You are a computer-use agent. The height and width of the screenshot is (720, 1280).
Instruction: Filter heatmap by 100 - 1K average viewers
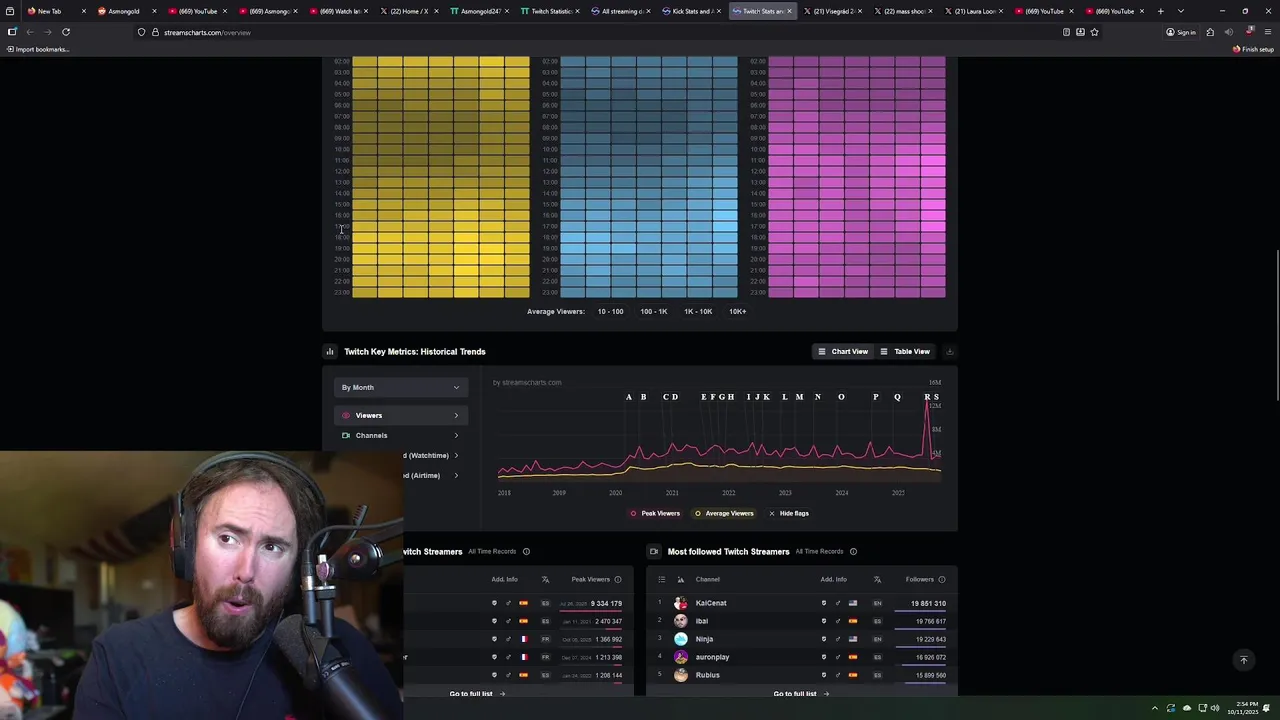(654, 312)
